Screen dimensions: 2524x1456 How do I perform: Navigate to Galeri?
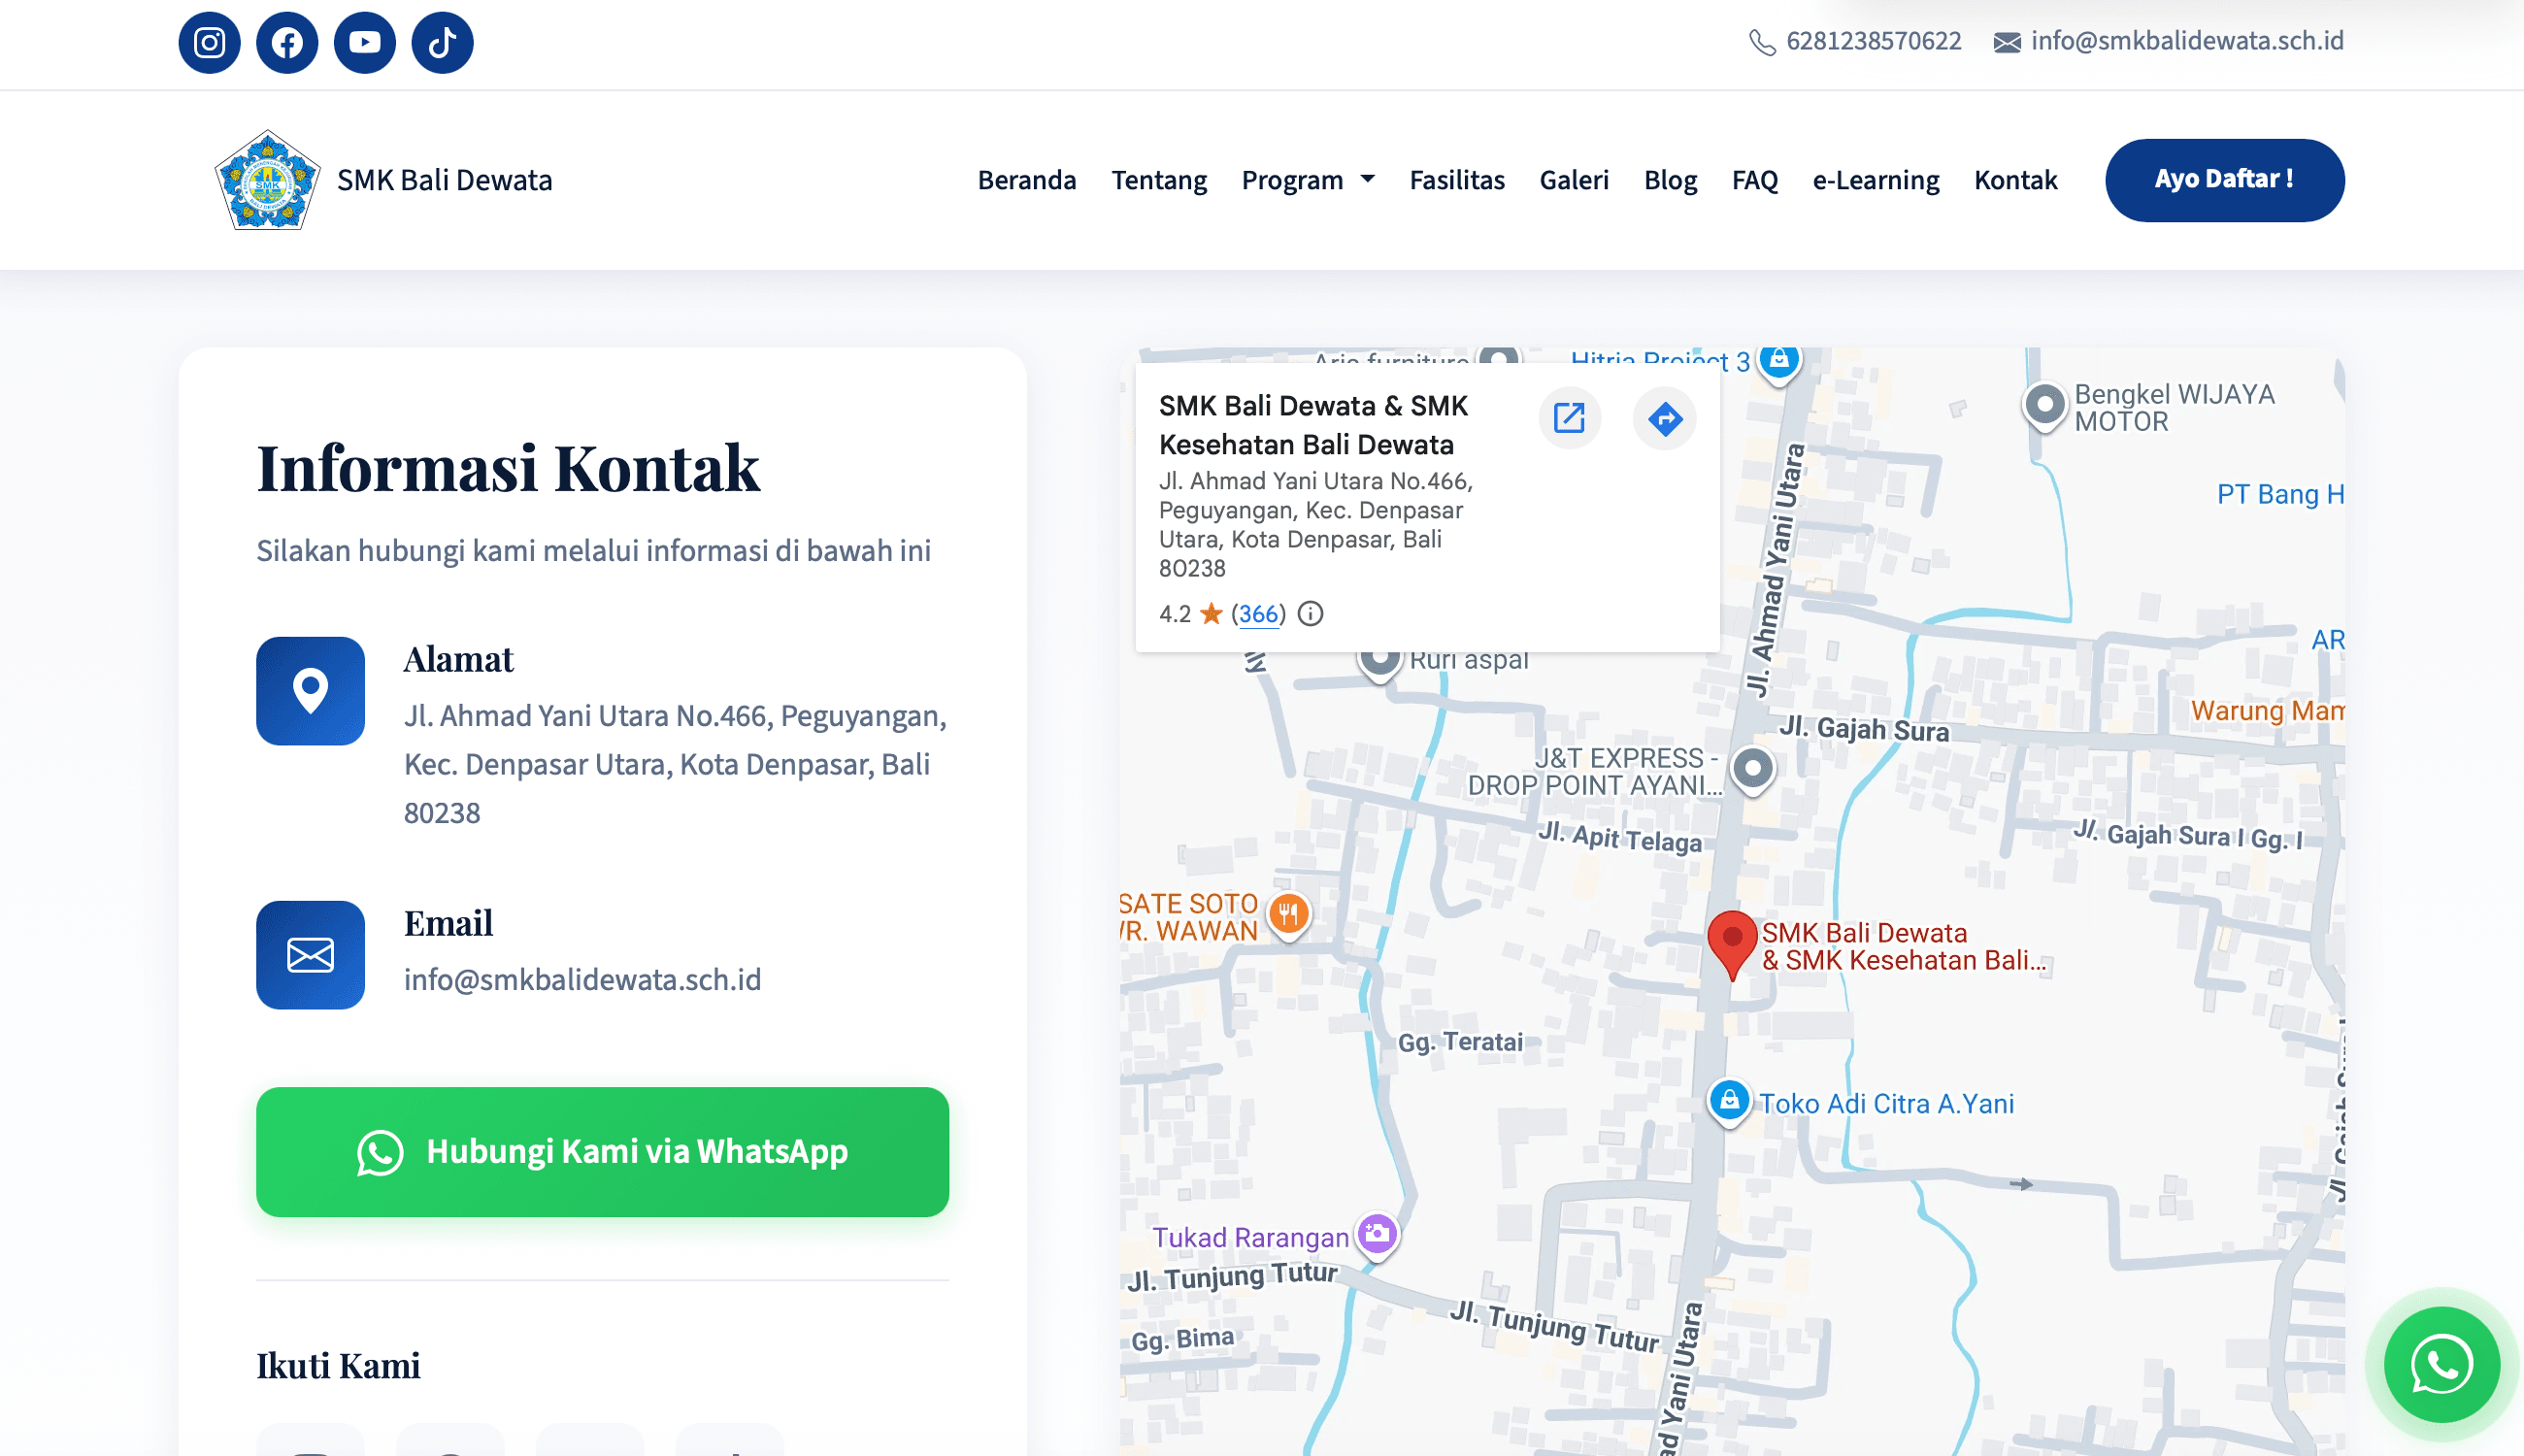pyautogui.click(x=1574, y=180)
